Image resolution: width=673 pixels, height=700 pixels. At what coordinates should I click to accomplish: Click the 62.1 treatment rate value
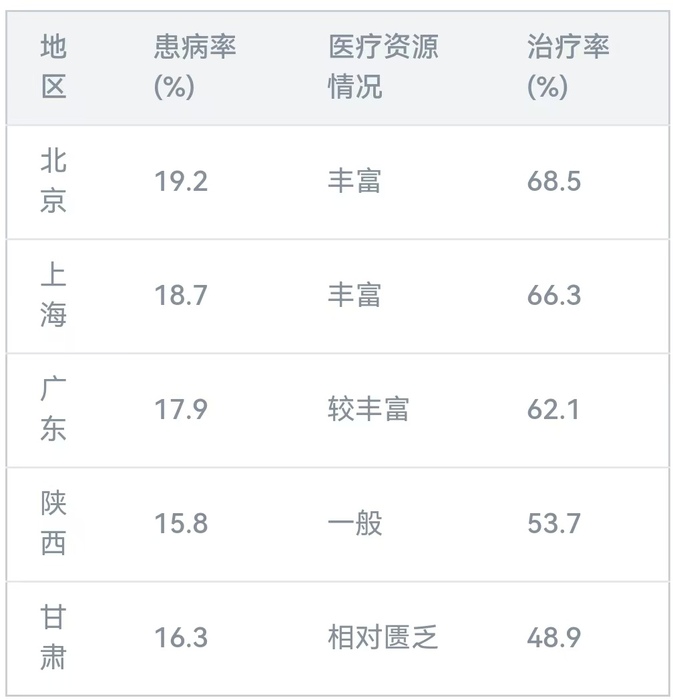(553, 409)
